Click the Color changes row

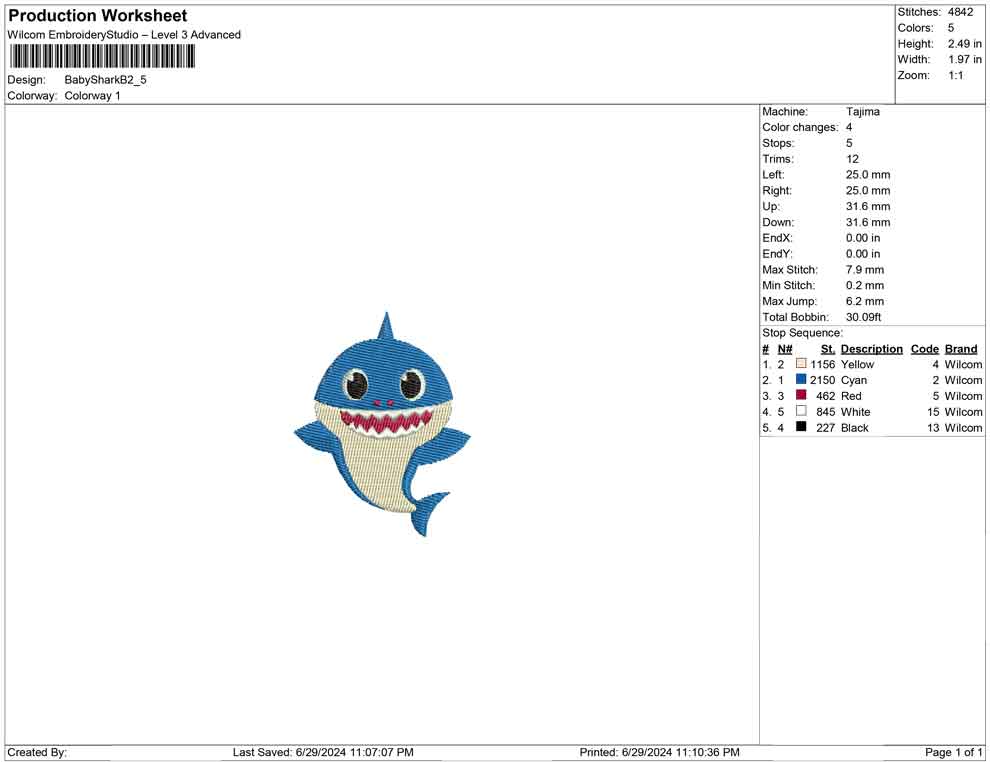click(808, 128)
